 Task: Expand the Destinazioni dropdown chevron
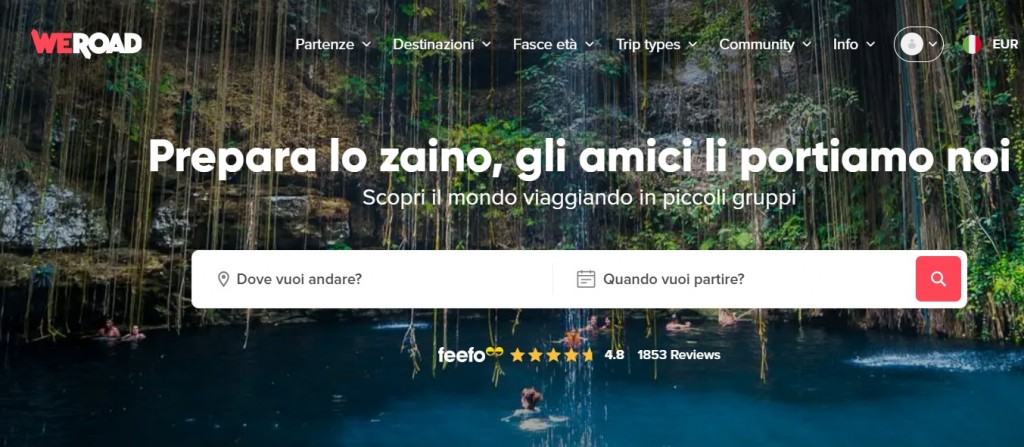(486, 44)
